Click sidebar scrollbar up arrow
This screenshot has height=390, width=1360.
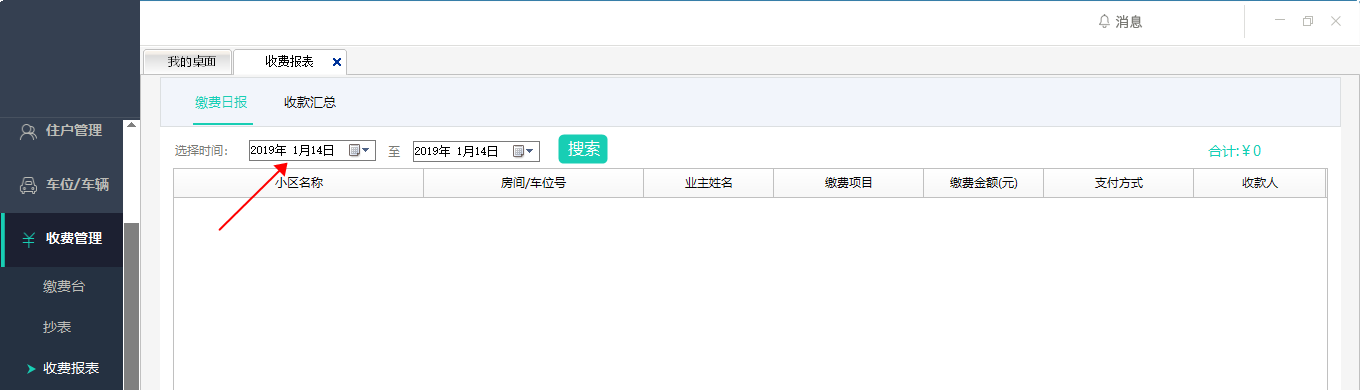[131, 126]
